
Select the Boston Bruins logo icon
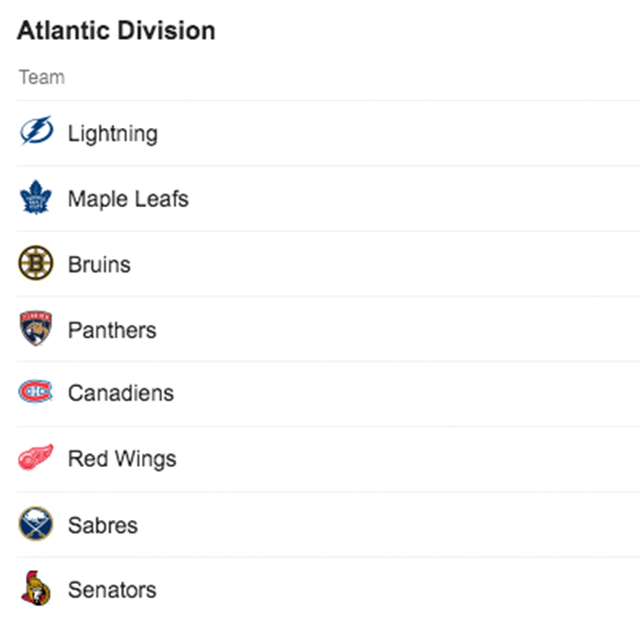(35, 264)
